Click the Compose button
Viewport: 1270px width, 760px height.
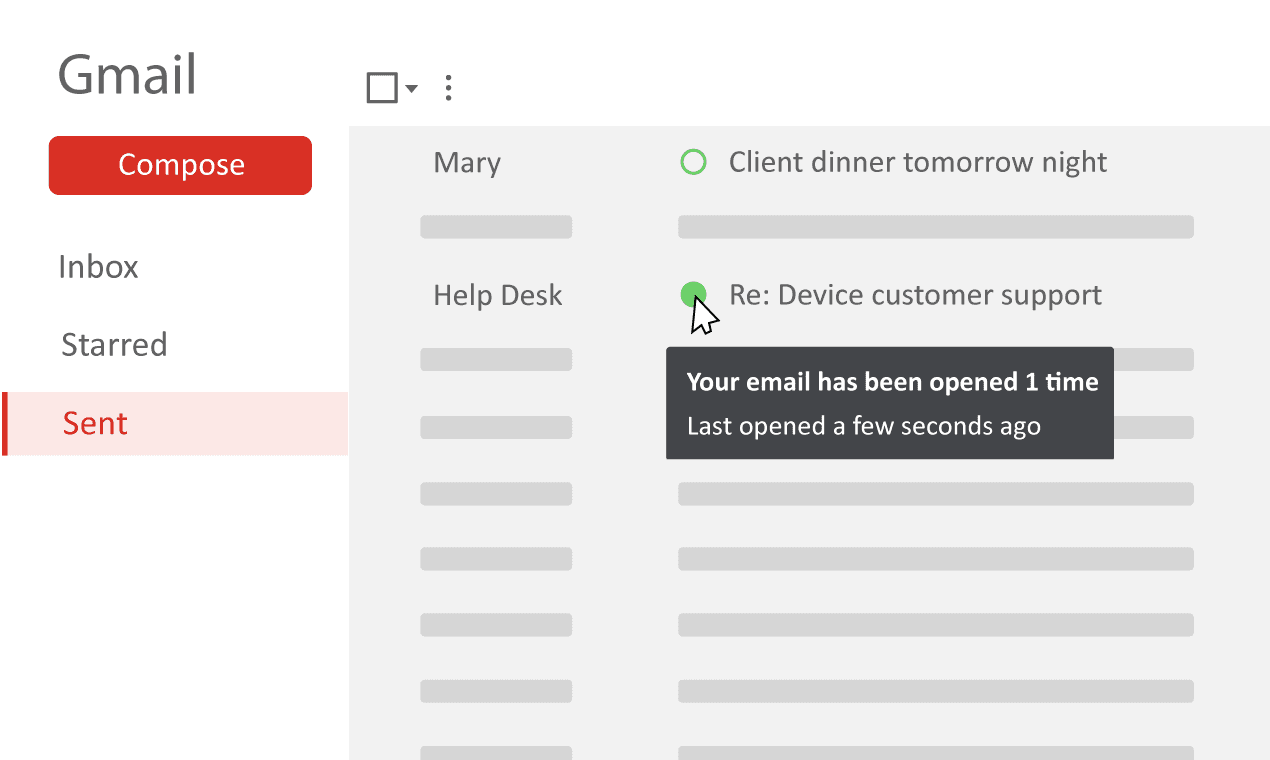click(180, 165)
